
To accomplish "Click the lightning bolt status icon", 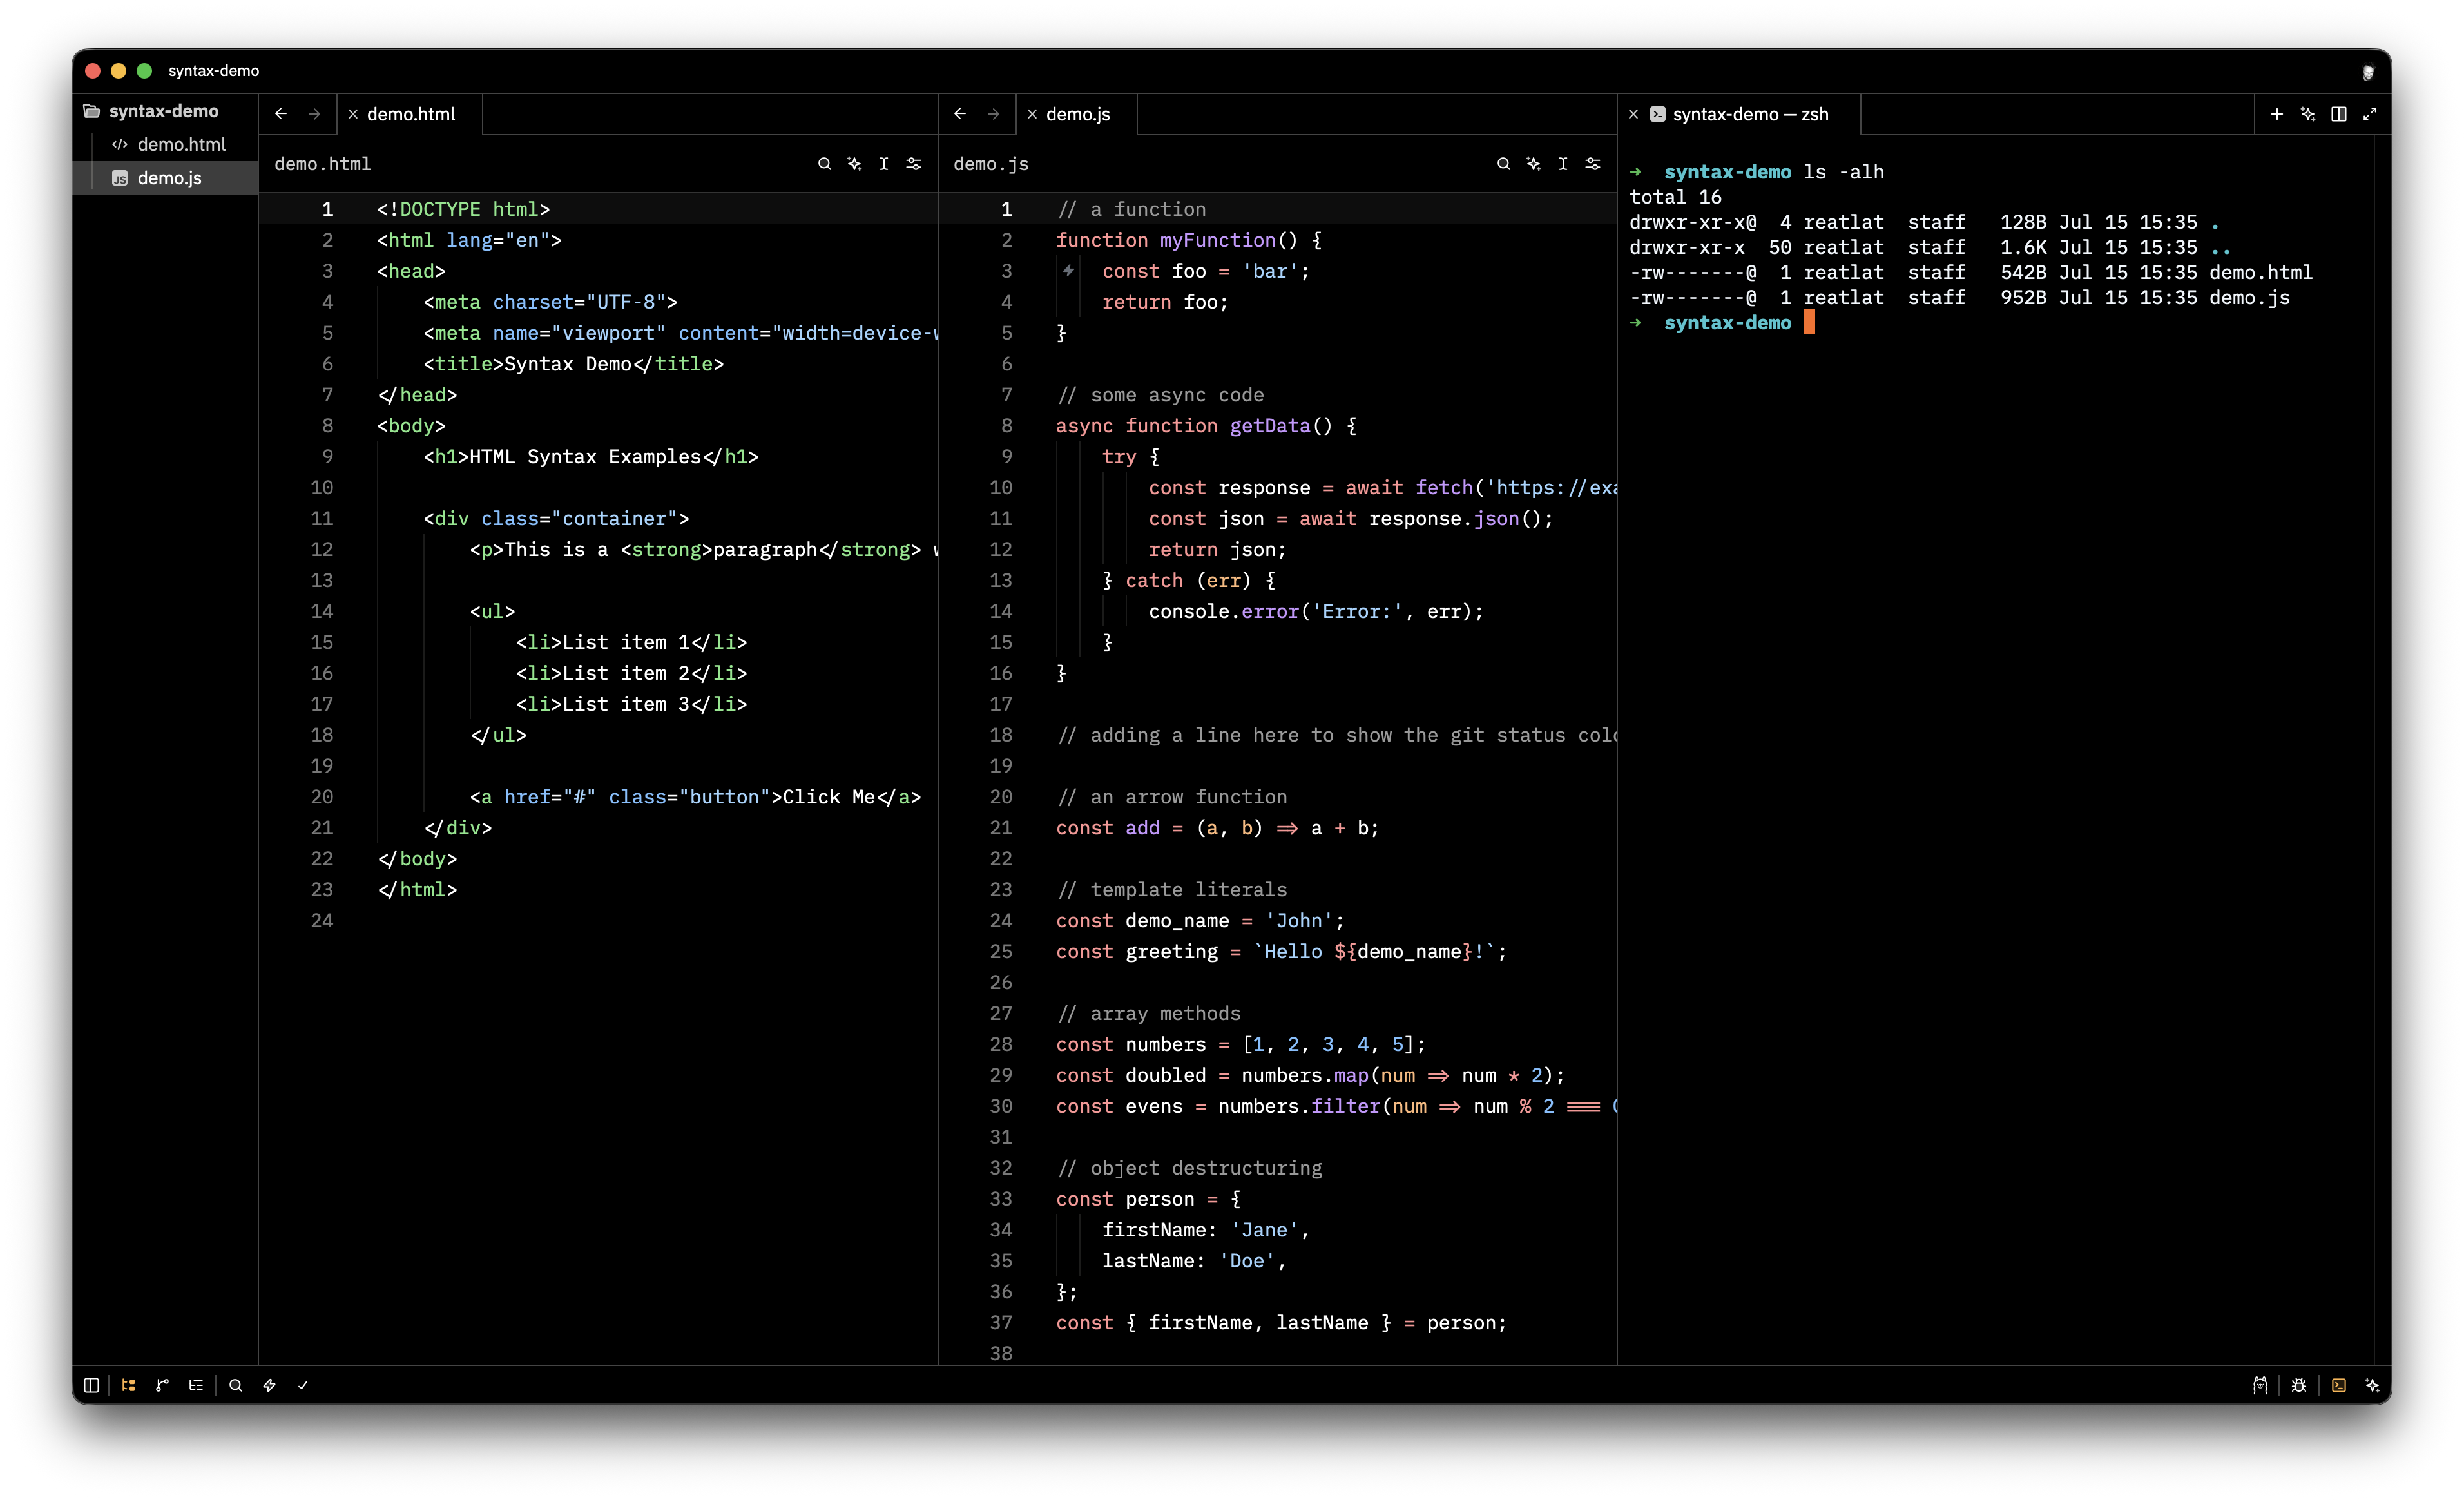I will pos(269,1385).
